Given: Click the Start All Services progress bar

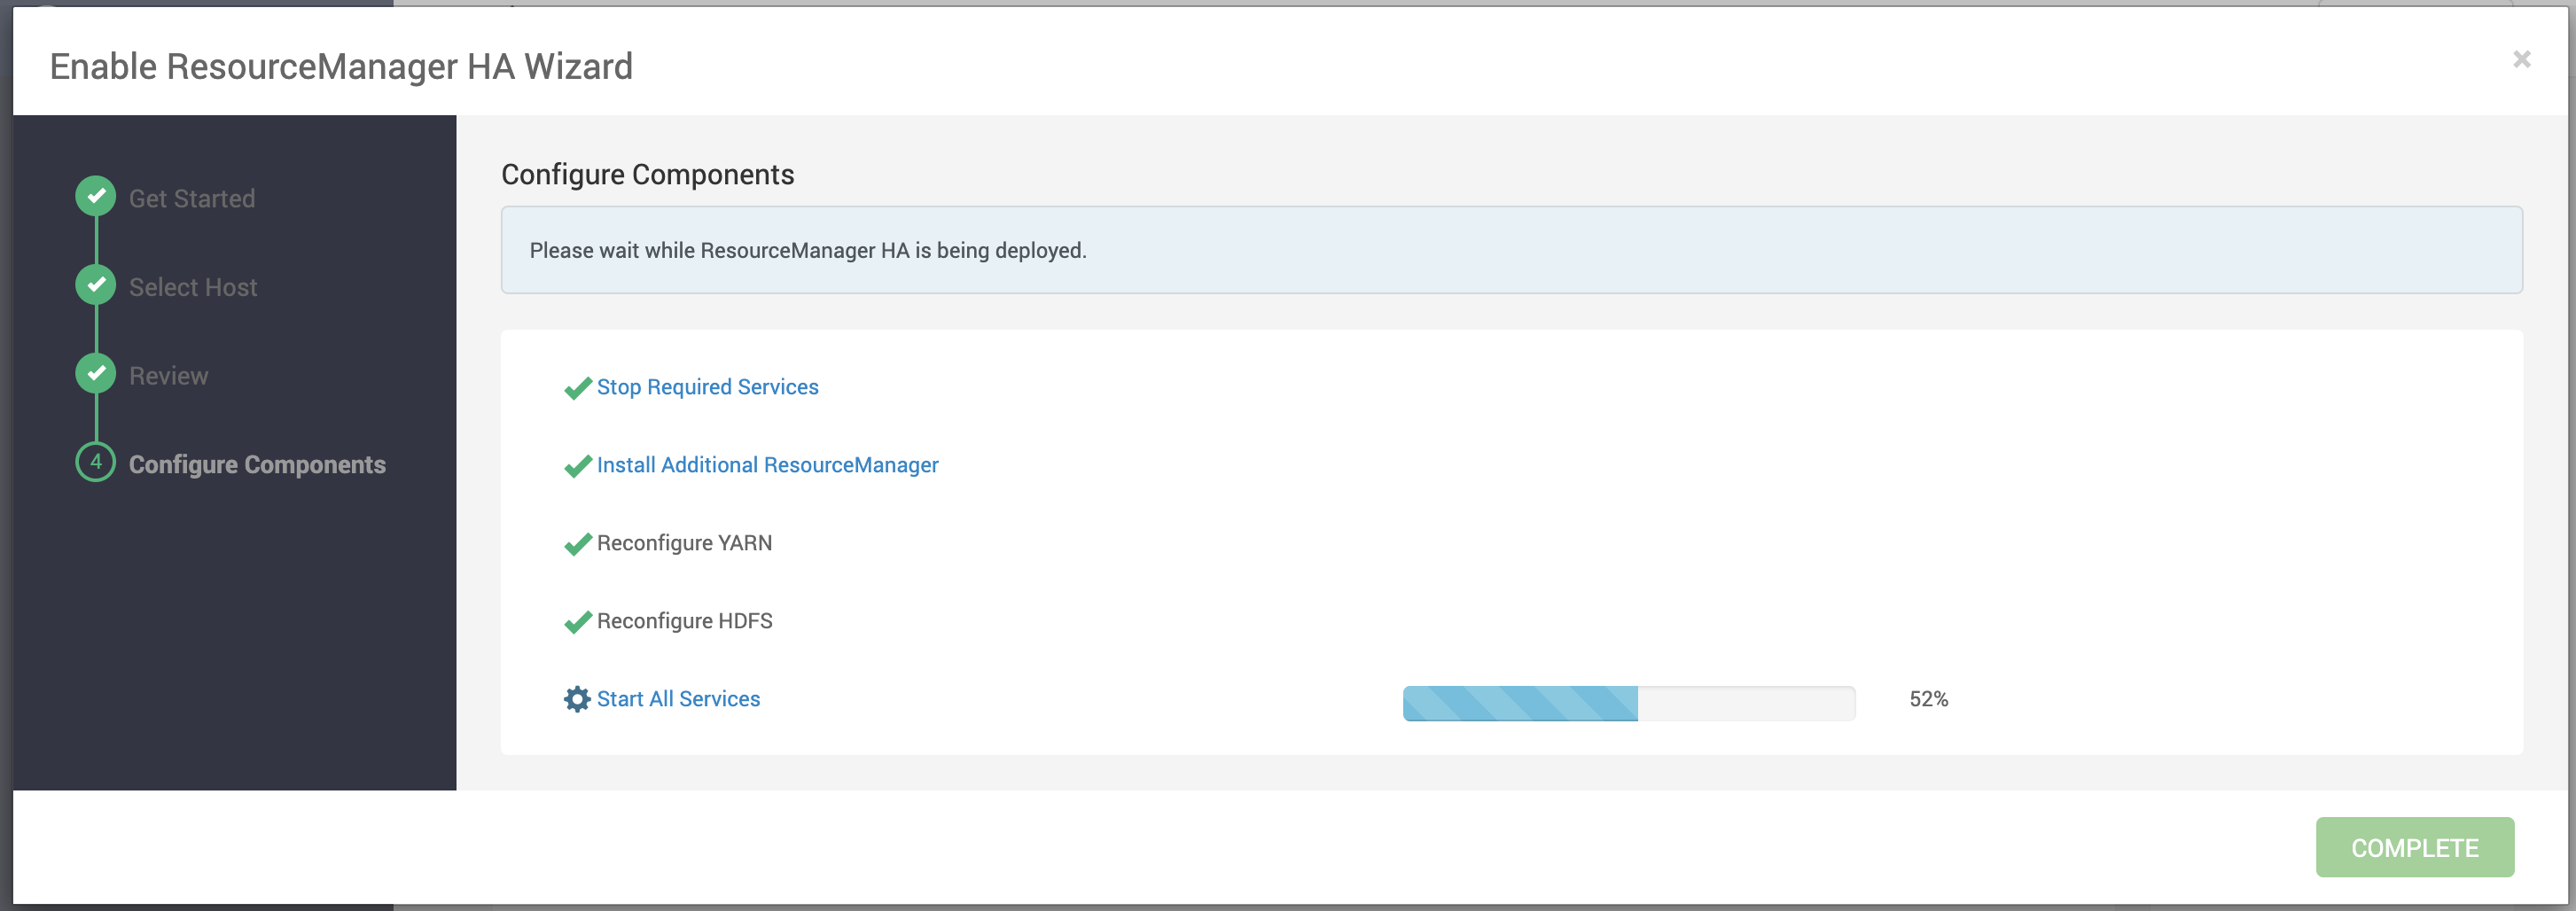Looking at the screenshot, I should tap(1629, 703).
